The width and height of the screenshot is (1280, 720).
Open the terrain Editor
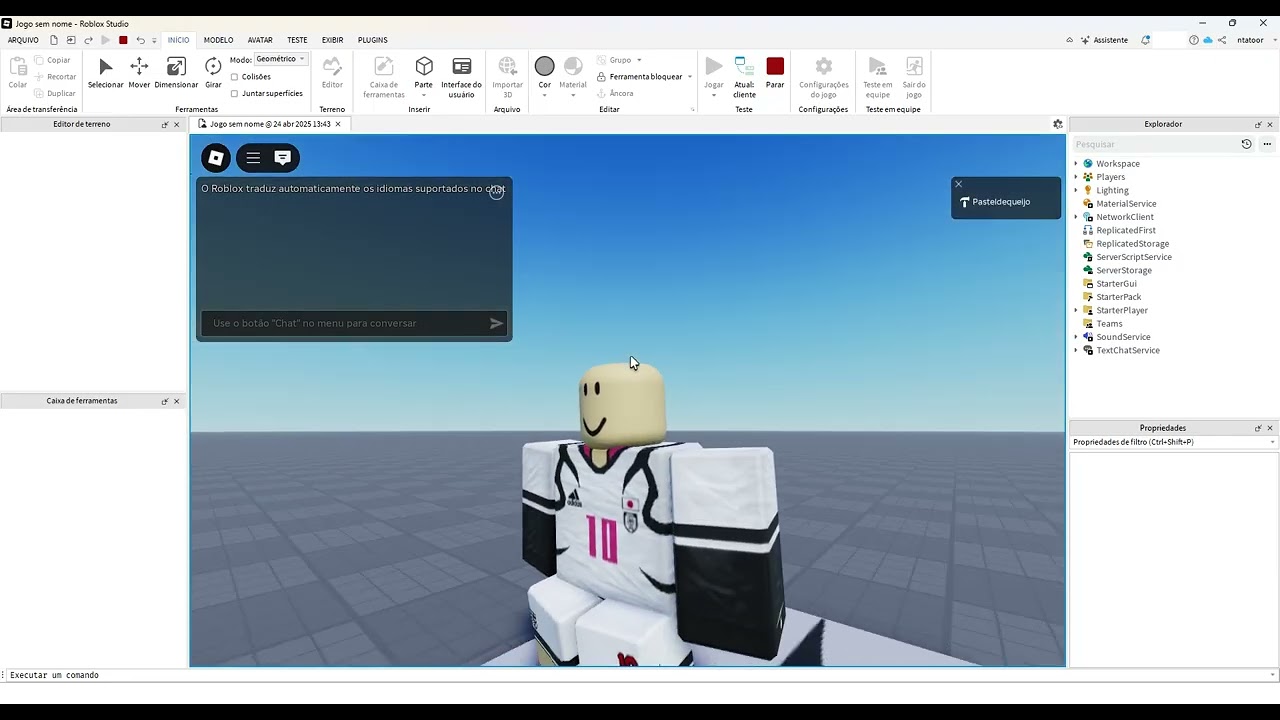tap(332, 73)
